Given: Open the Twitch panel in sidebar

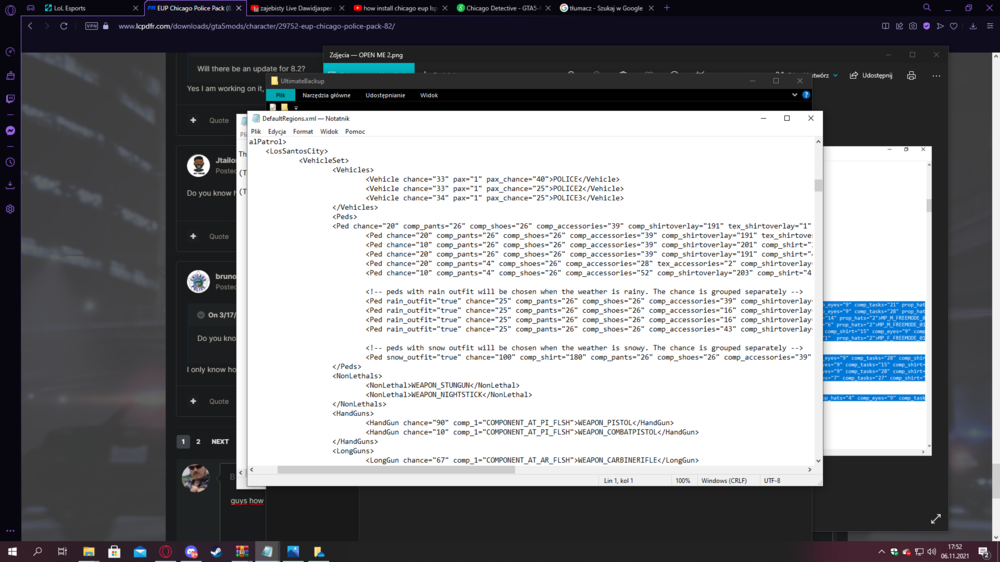Looking at the screenshot, I should 10,99.
